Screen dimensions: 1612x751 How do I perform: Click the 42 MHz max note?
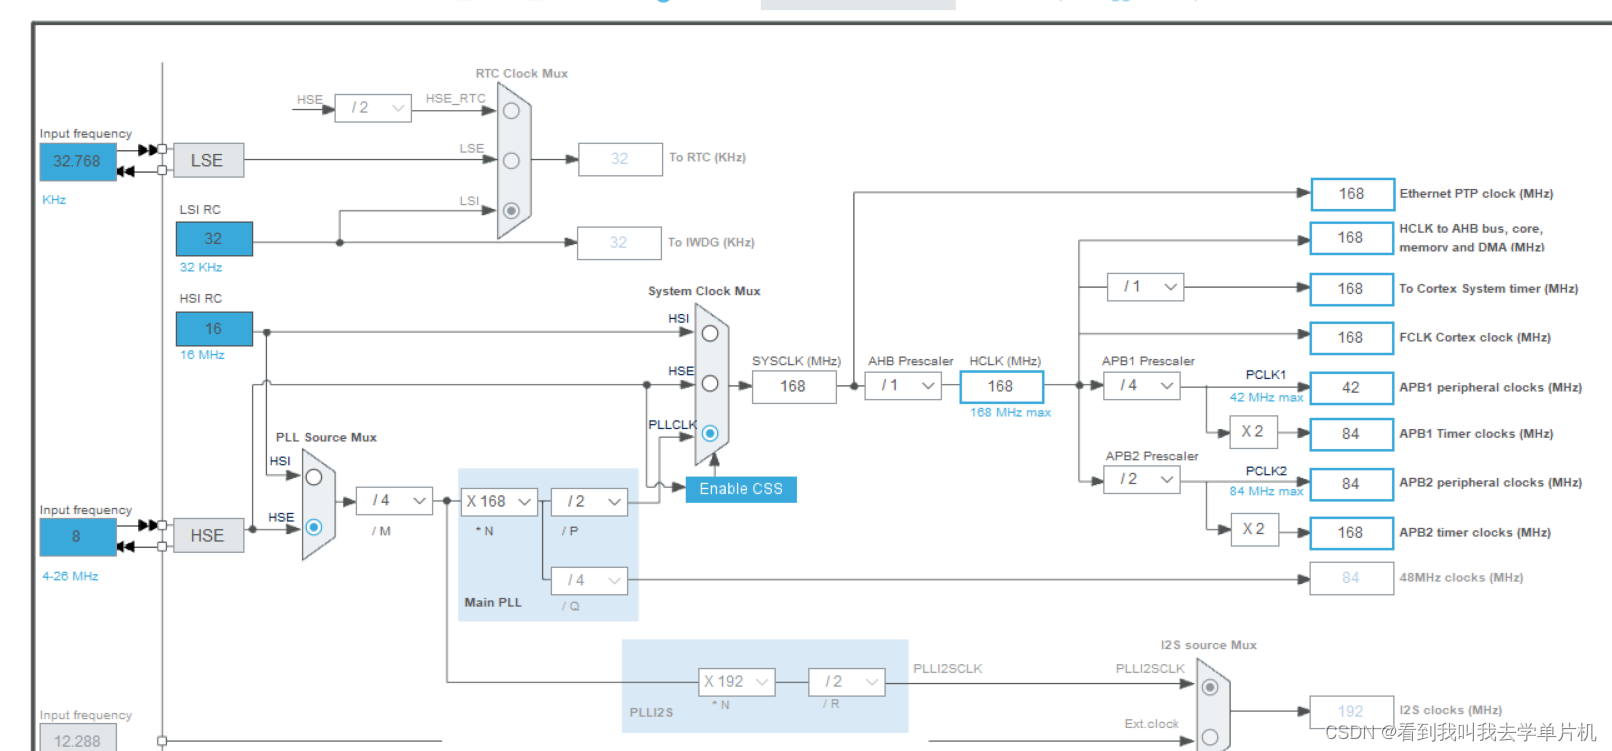point(1266,398)
